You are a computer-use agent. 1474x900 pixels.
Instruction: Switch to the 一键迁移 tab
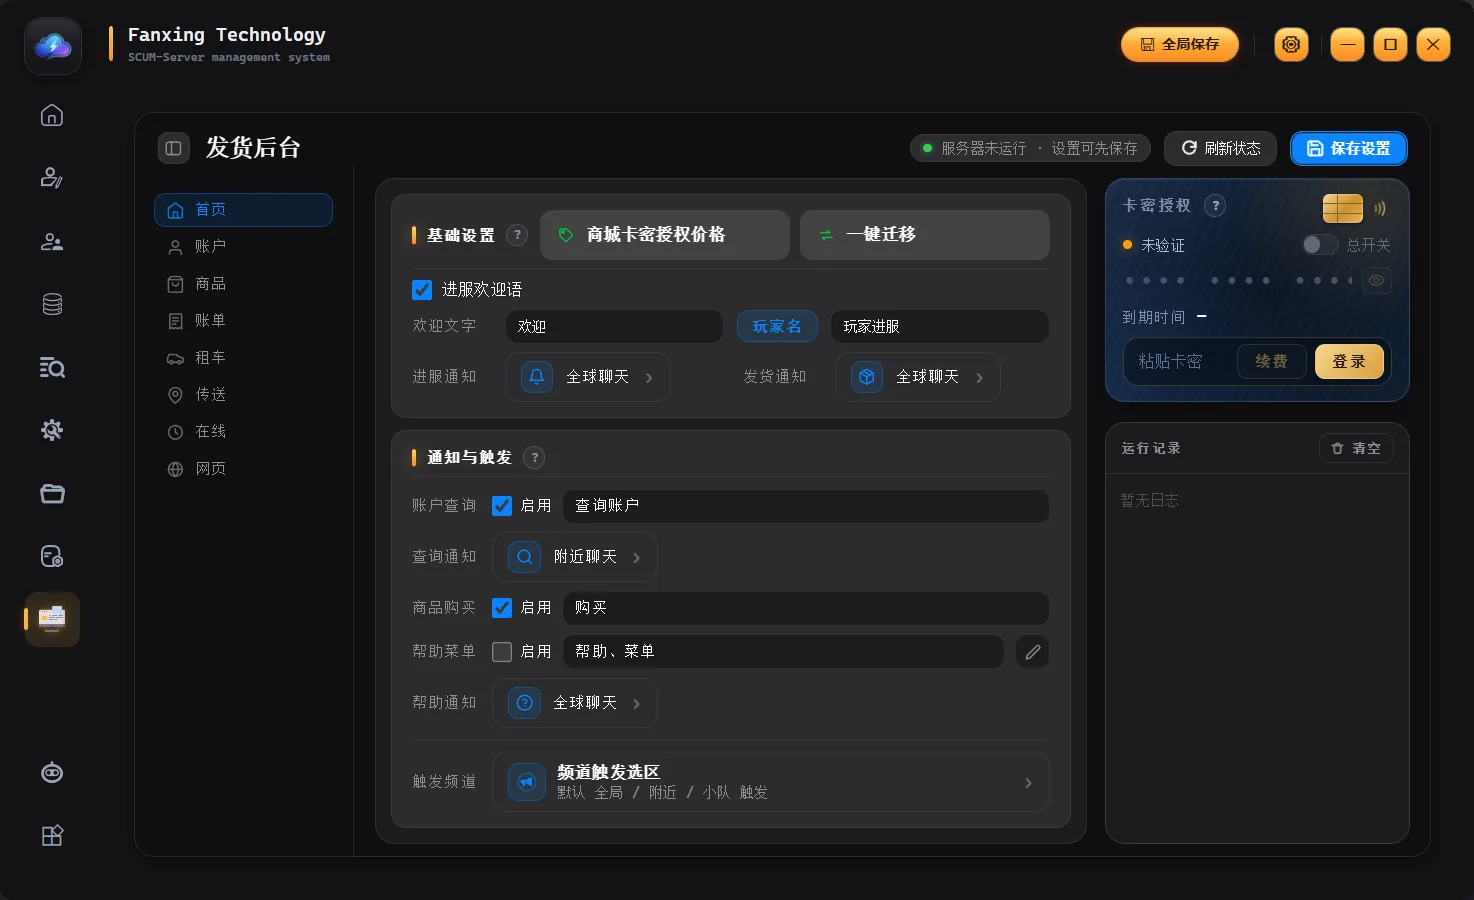click(x=925, y=235)
